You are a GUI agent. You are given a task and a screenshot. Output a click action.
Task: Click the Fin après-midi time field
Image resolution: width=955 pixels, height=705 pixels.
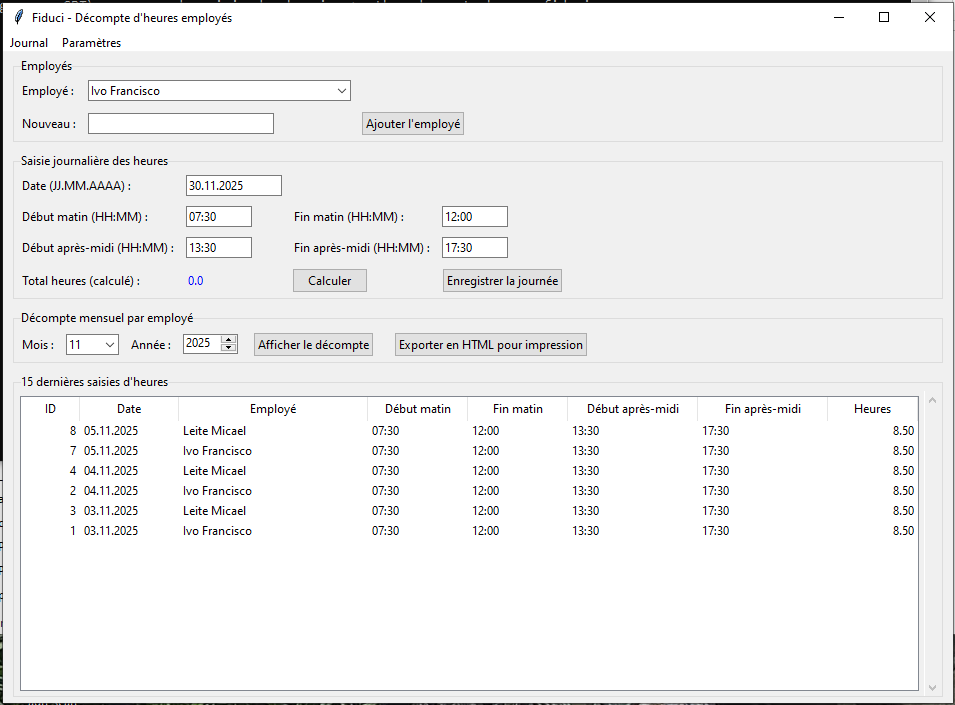point(474,248)
